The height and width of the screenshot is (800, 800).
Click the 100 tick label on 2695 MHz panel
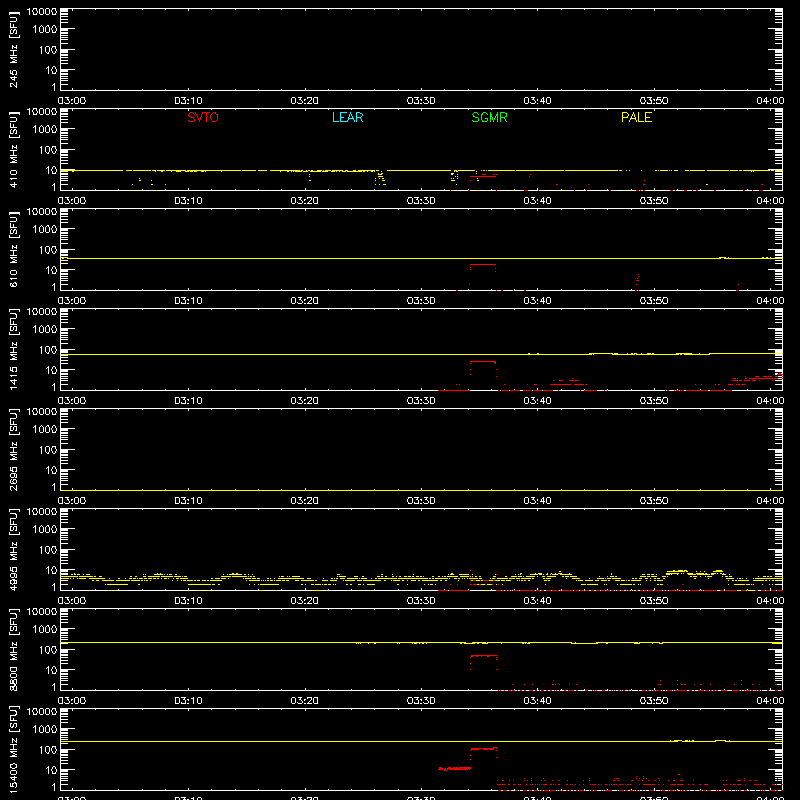click(48, 450)
